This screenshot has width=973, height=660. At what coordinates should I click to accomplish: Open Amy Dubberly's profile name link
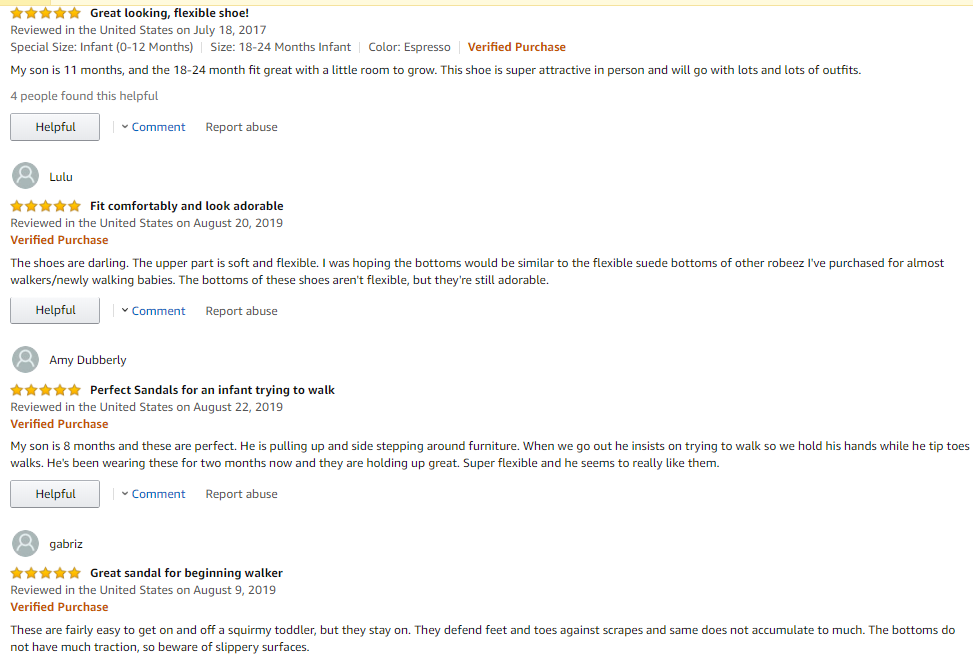tap(88, 360)
